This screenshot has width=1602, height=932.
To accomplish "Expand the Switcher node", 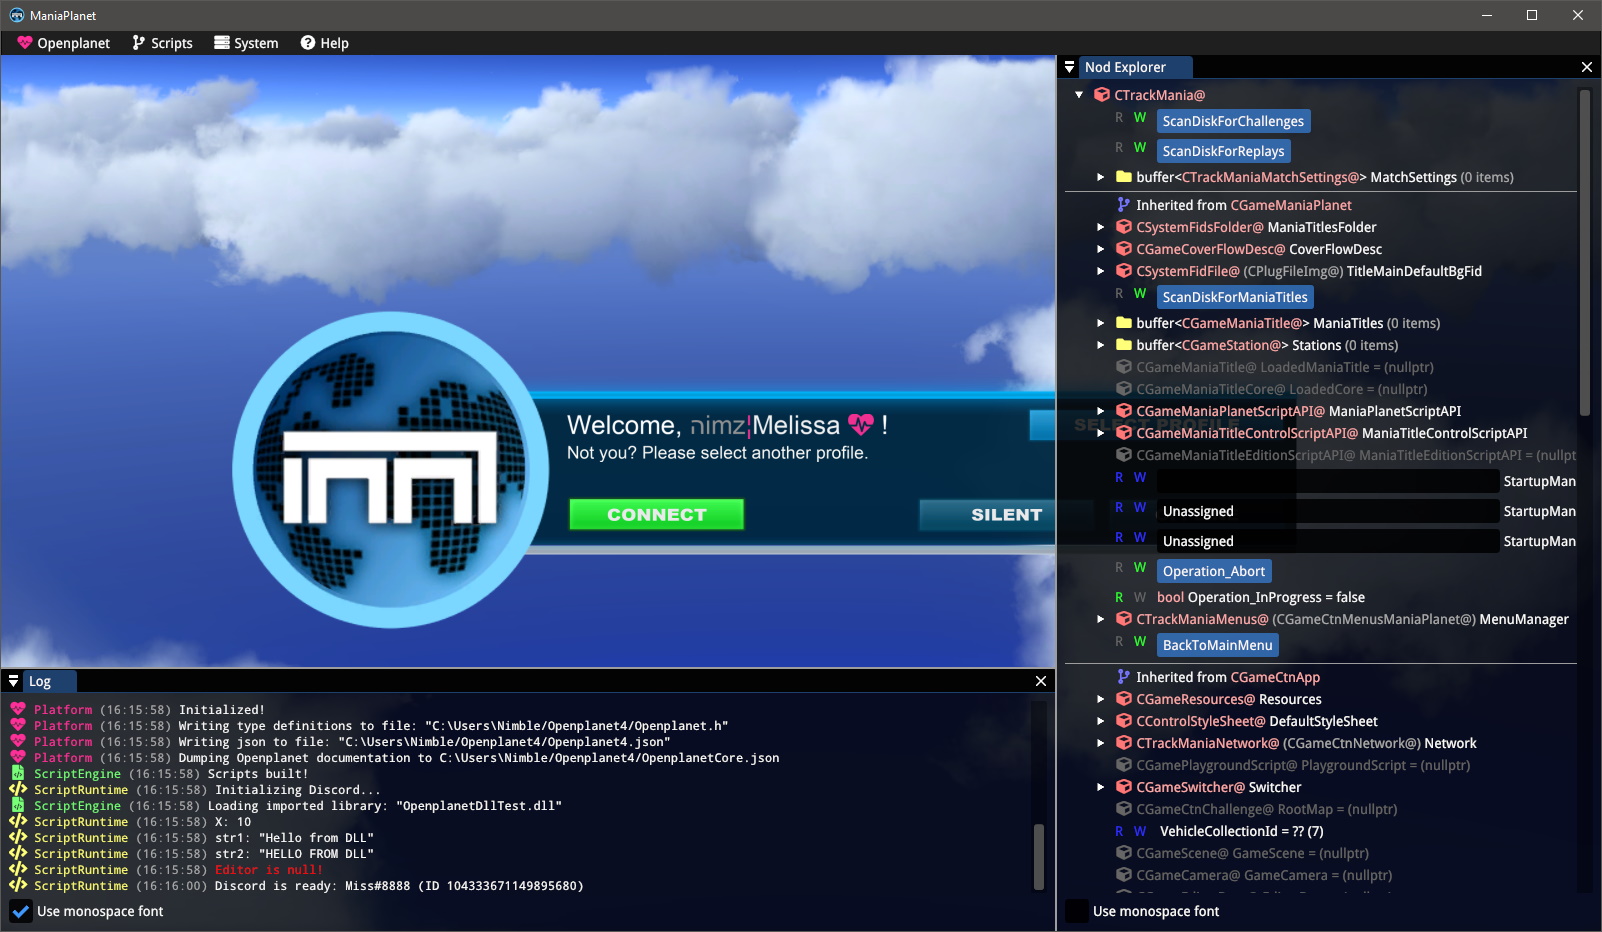I will [x=1100, y=787].
